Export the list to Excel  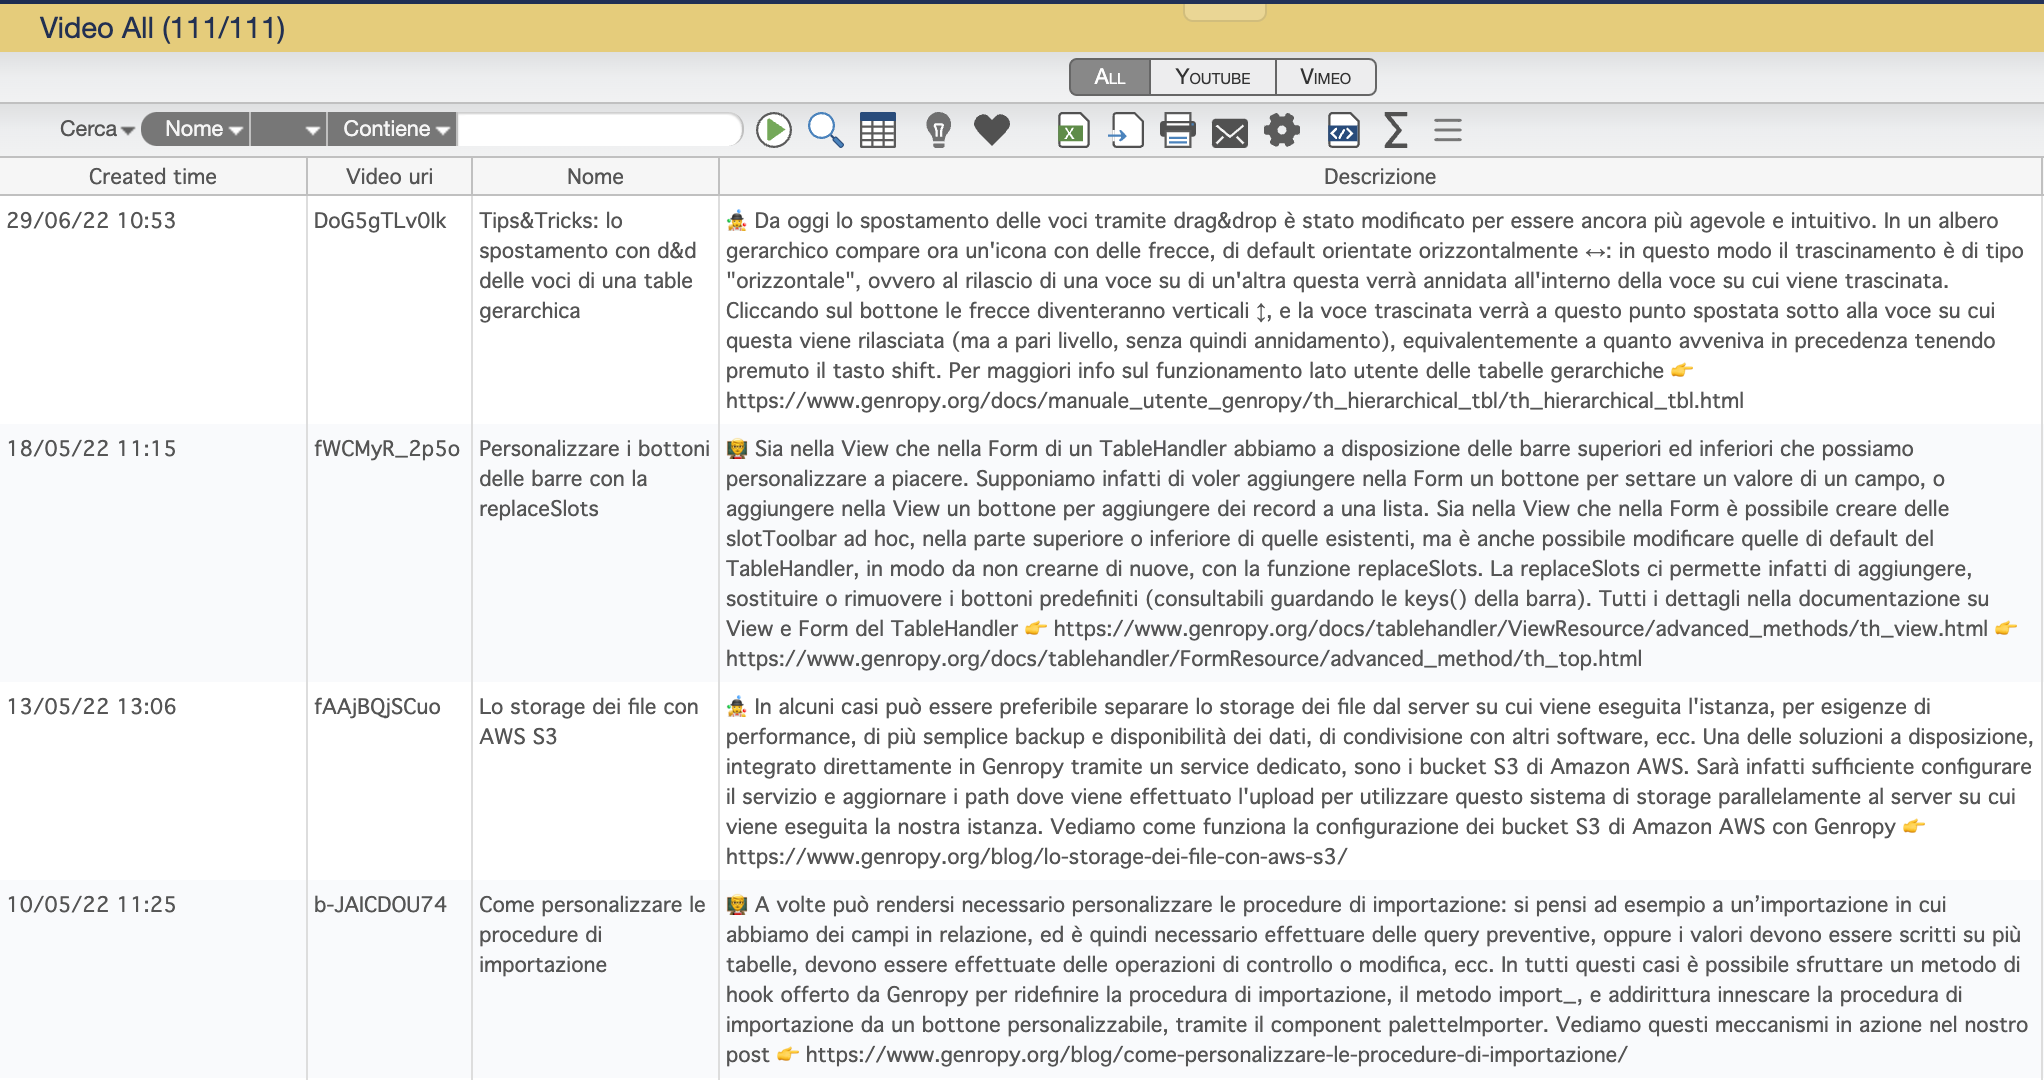1073,130
